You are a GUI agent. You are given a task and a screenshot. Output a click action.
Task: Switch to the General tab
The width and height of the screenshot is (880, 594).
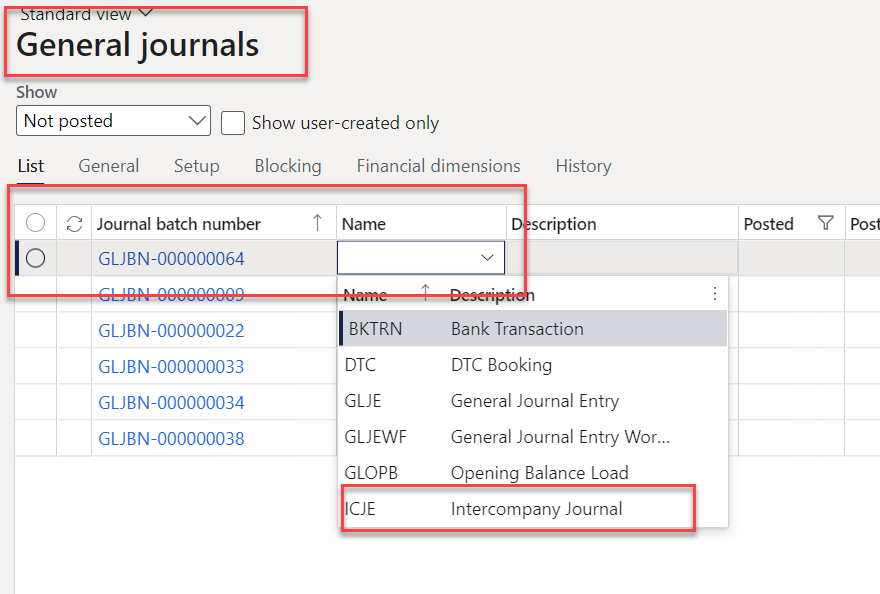109,166
